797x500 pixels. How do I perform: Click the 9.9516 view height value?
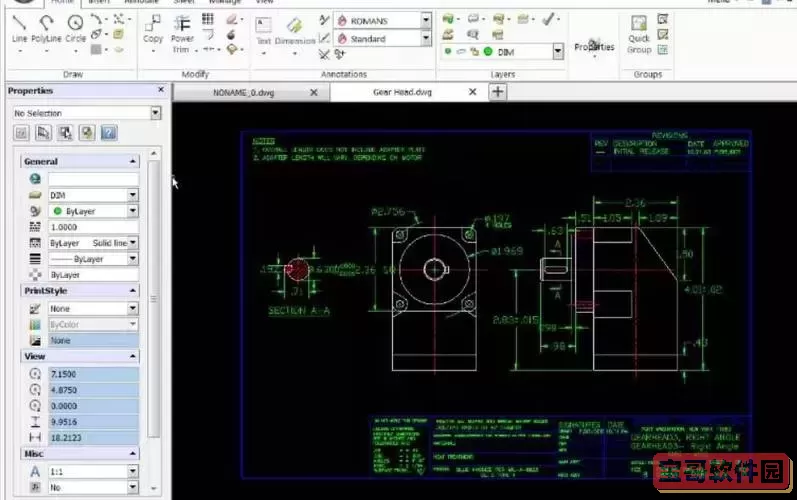(x=94, y=422)
